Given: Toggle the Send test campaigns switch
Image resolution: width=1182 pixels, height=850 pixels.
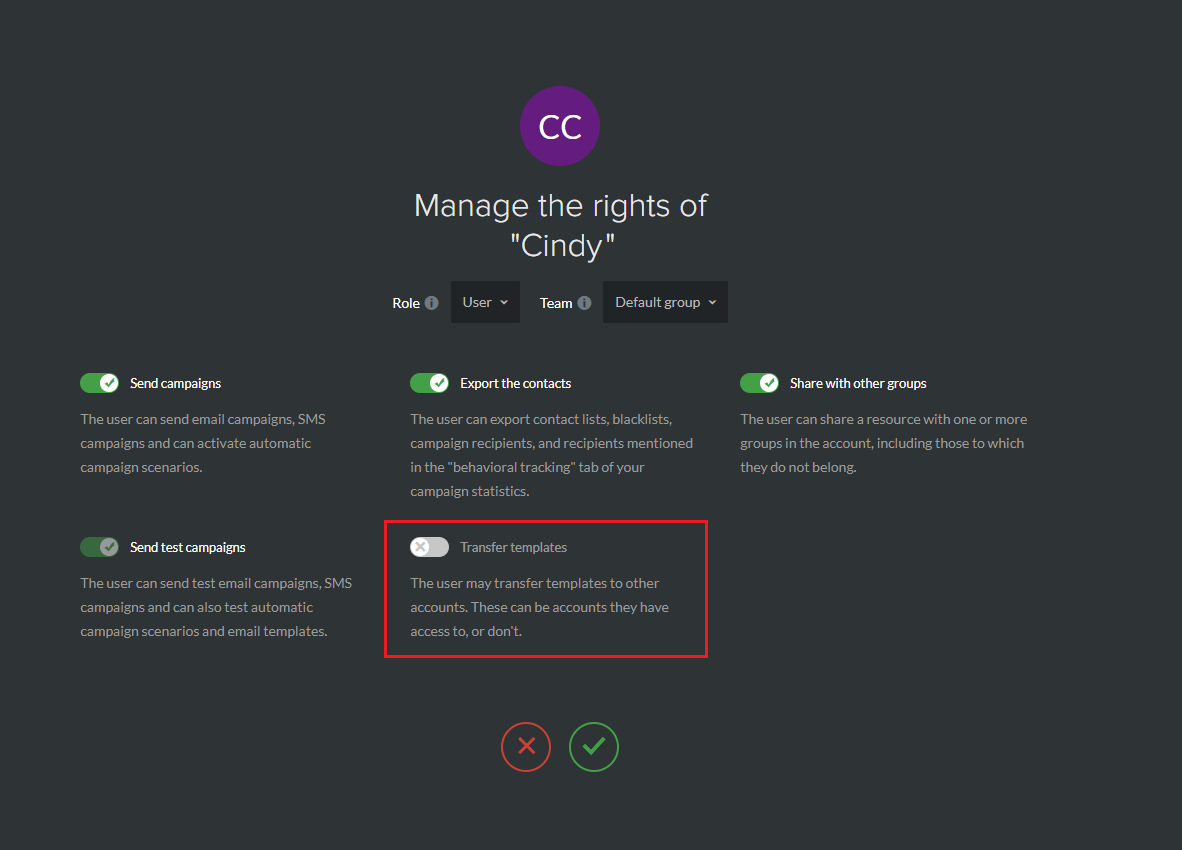Looking at the screenshot, I should [100, 547].
